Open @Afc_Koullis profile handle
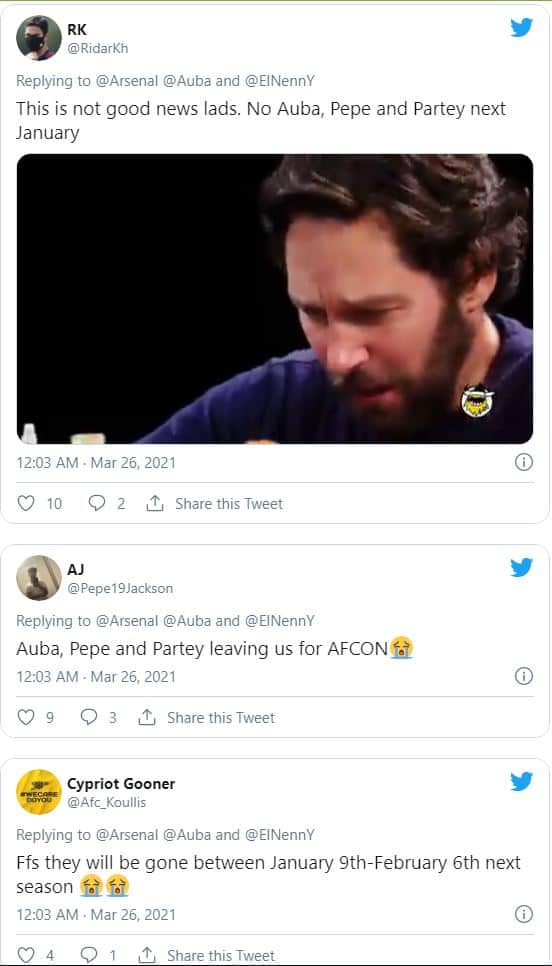Image resolution: width=552 pixels, height=966 pixels. (106, 802)
